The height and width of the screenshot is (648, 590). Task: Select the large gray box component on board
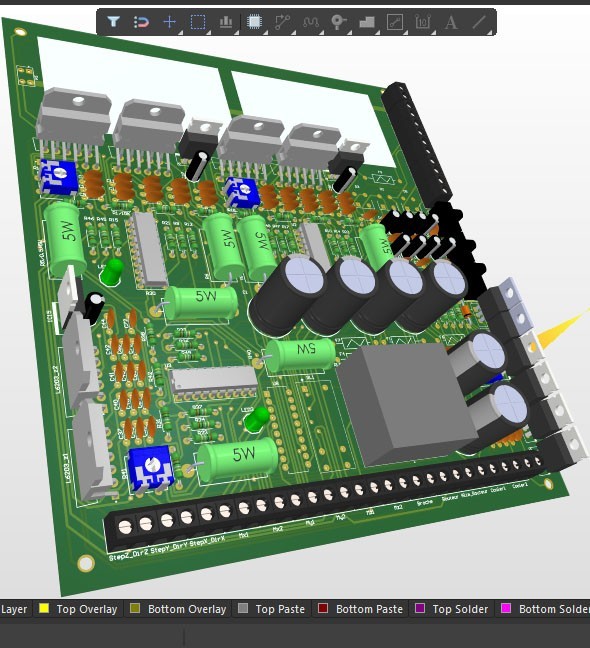407,403
